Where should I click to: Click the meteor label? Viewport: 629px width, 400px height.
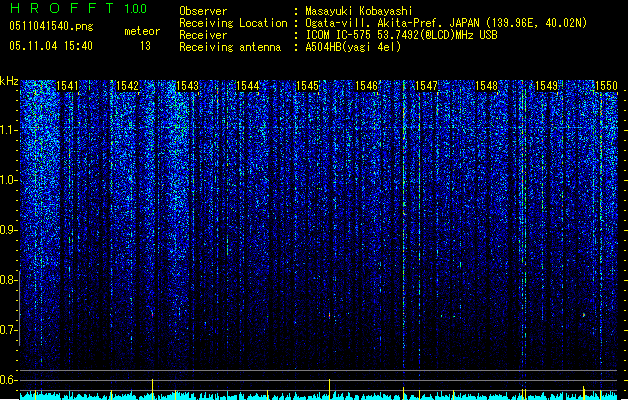click(x=142, y=31)
